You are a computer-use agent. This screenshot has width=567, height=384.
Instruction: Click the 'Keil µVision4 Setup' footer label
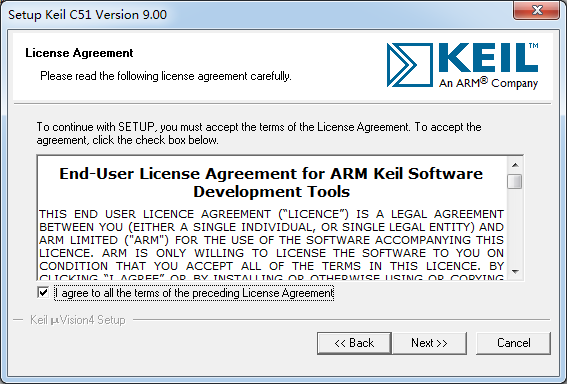coord(78,320)
